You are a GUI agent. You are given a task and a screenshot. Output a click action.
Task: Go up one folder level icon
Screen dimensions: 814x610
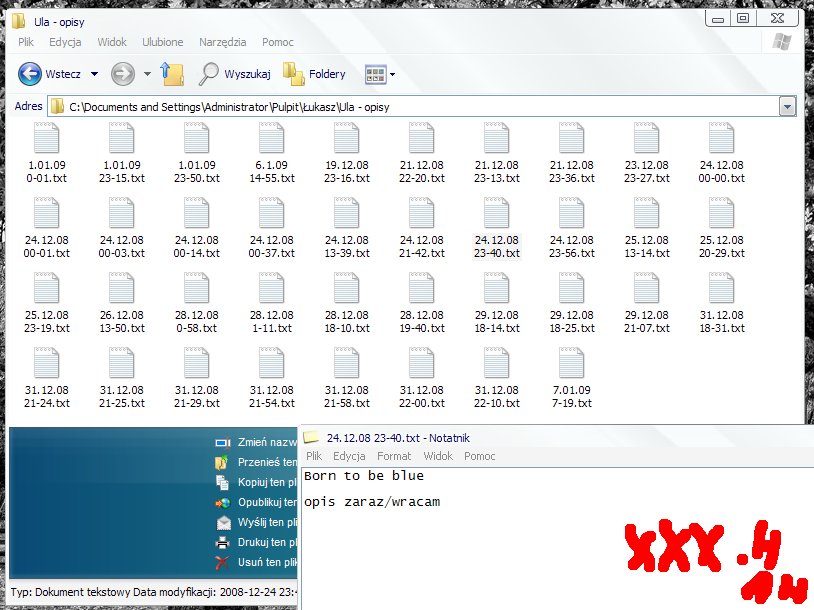point(172,74)
